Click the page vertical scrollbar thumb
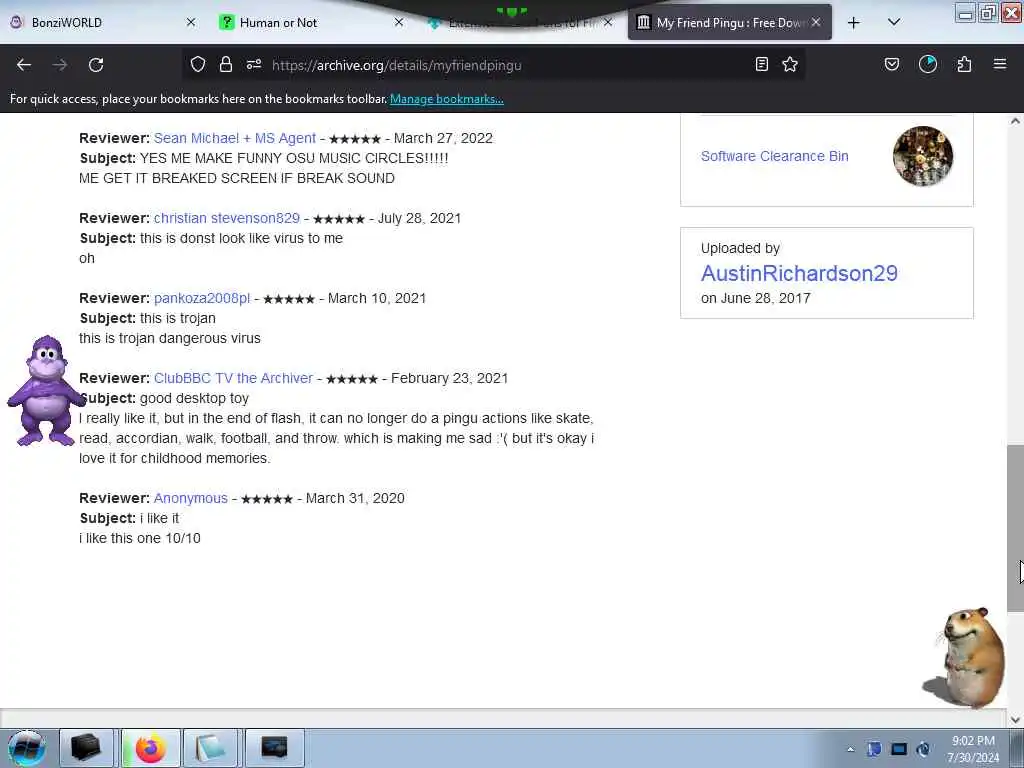This screenshot has height=768, width=1024. [x=1015, y=529]
